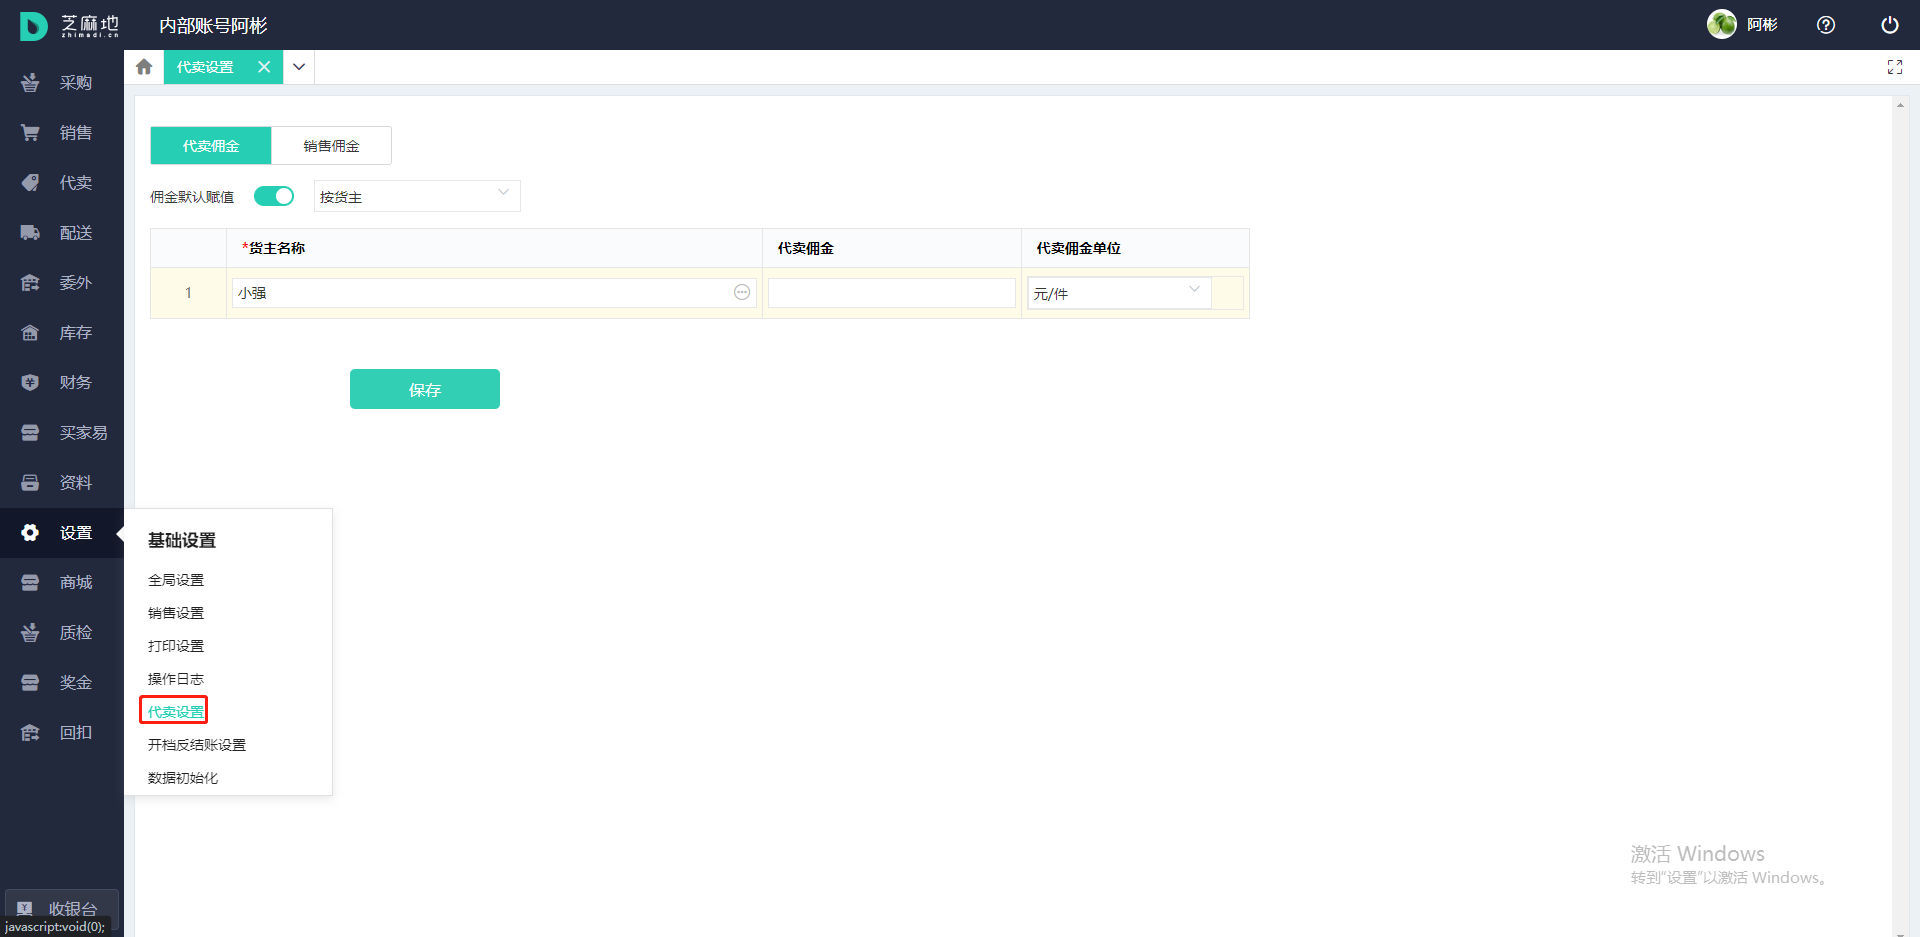Click the ellipsis icon in 货主名称 field
Screen dimensions: 1920x937
tap(742, 292)
